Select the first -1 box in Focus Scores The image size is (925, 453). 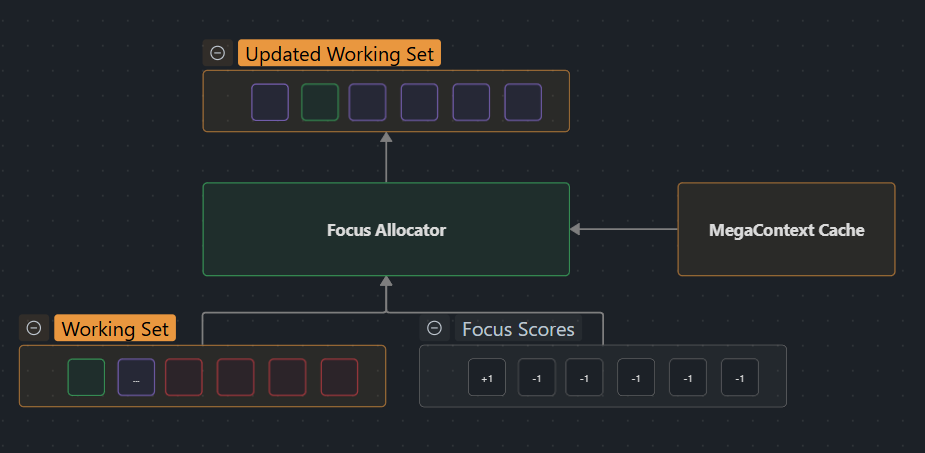pos(536,378)
